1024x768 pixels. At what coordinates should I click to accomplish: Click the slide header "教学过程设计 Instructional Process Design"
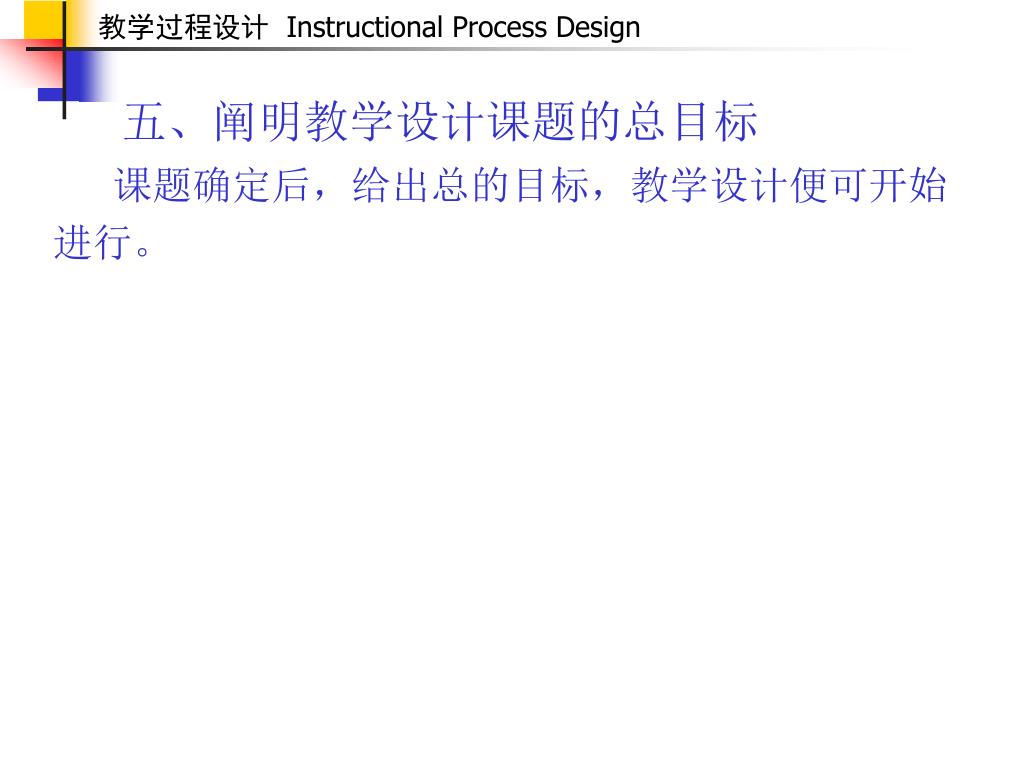369,27
